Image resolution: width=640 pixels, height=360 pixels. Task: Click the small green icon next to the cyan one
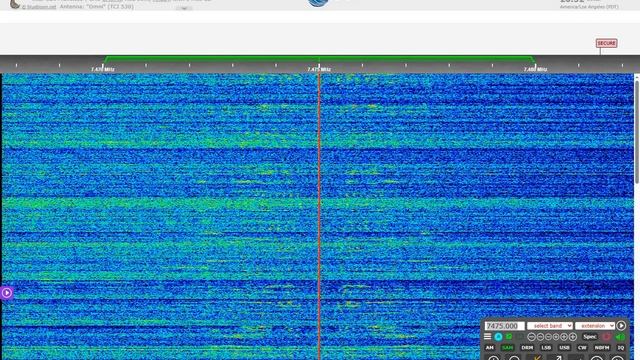(x=509, y=337)
